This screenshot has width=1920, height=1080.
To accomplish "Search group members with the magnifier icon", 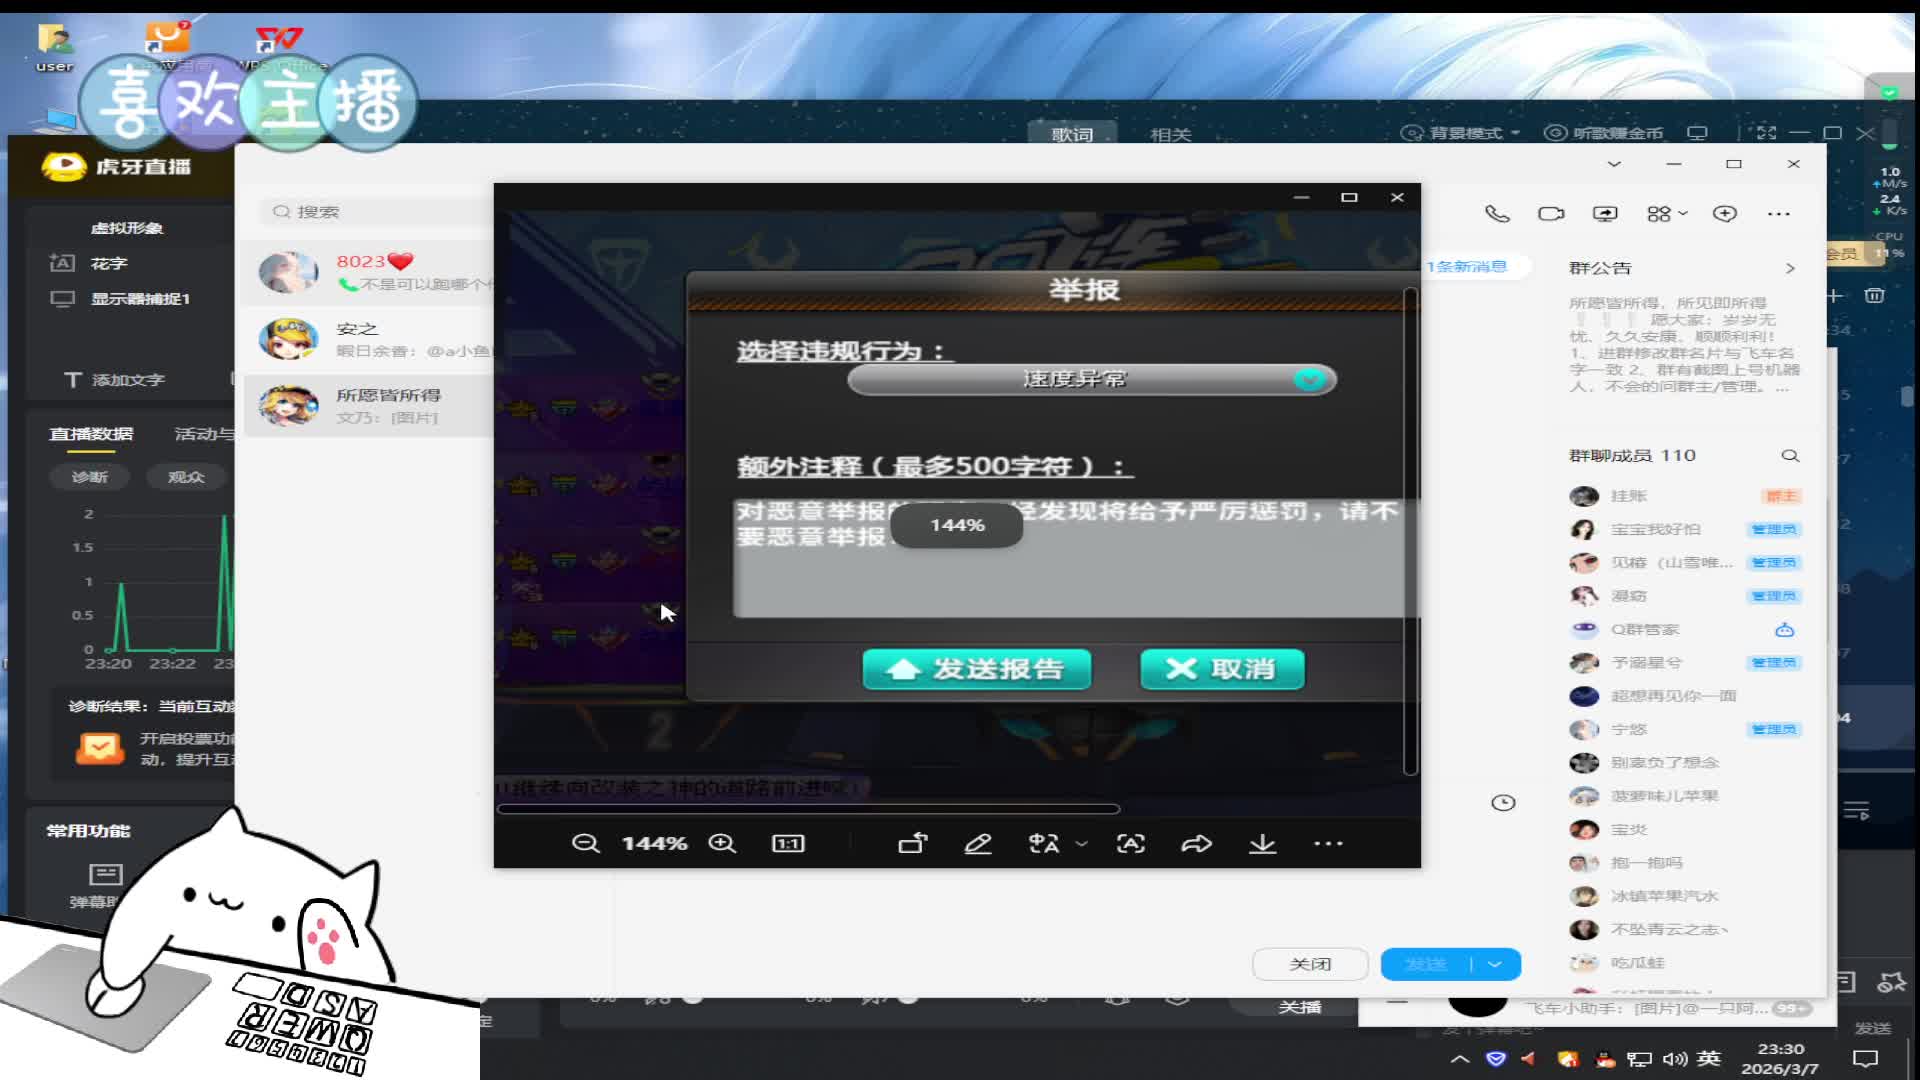I will pyautogui.click(x=1790, y=456).
